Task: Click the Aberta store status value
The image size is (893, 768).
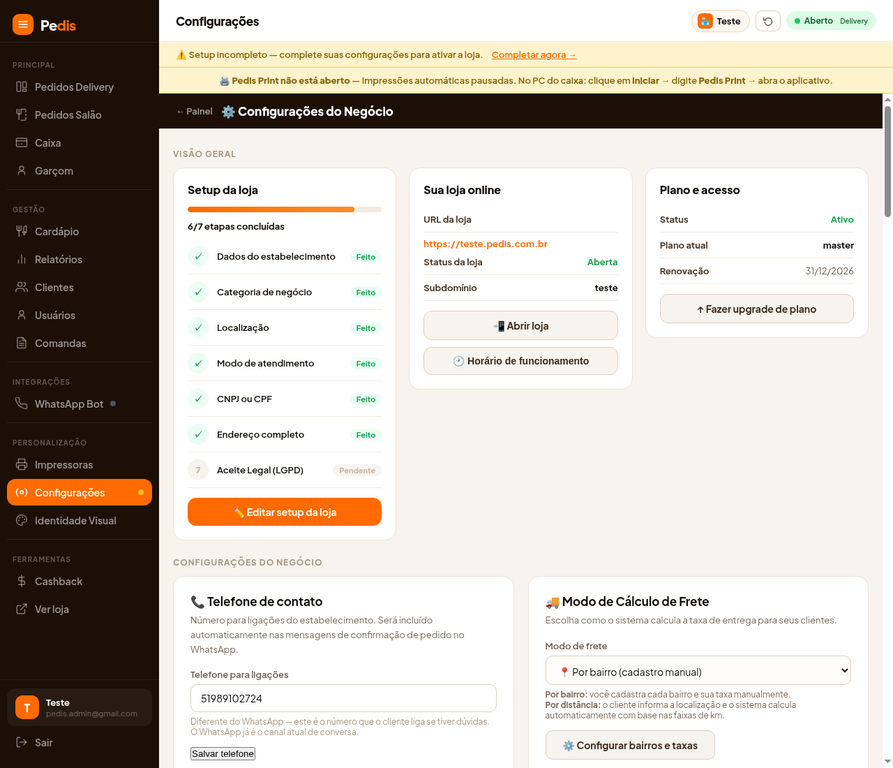Action: (602, 262)
